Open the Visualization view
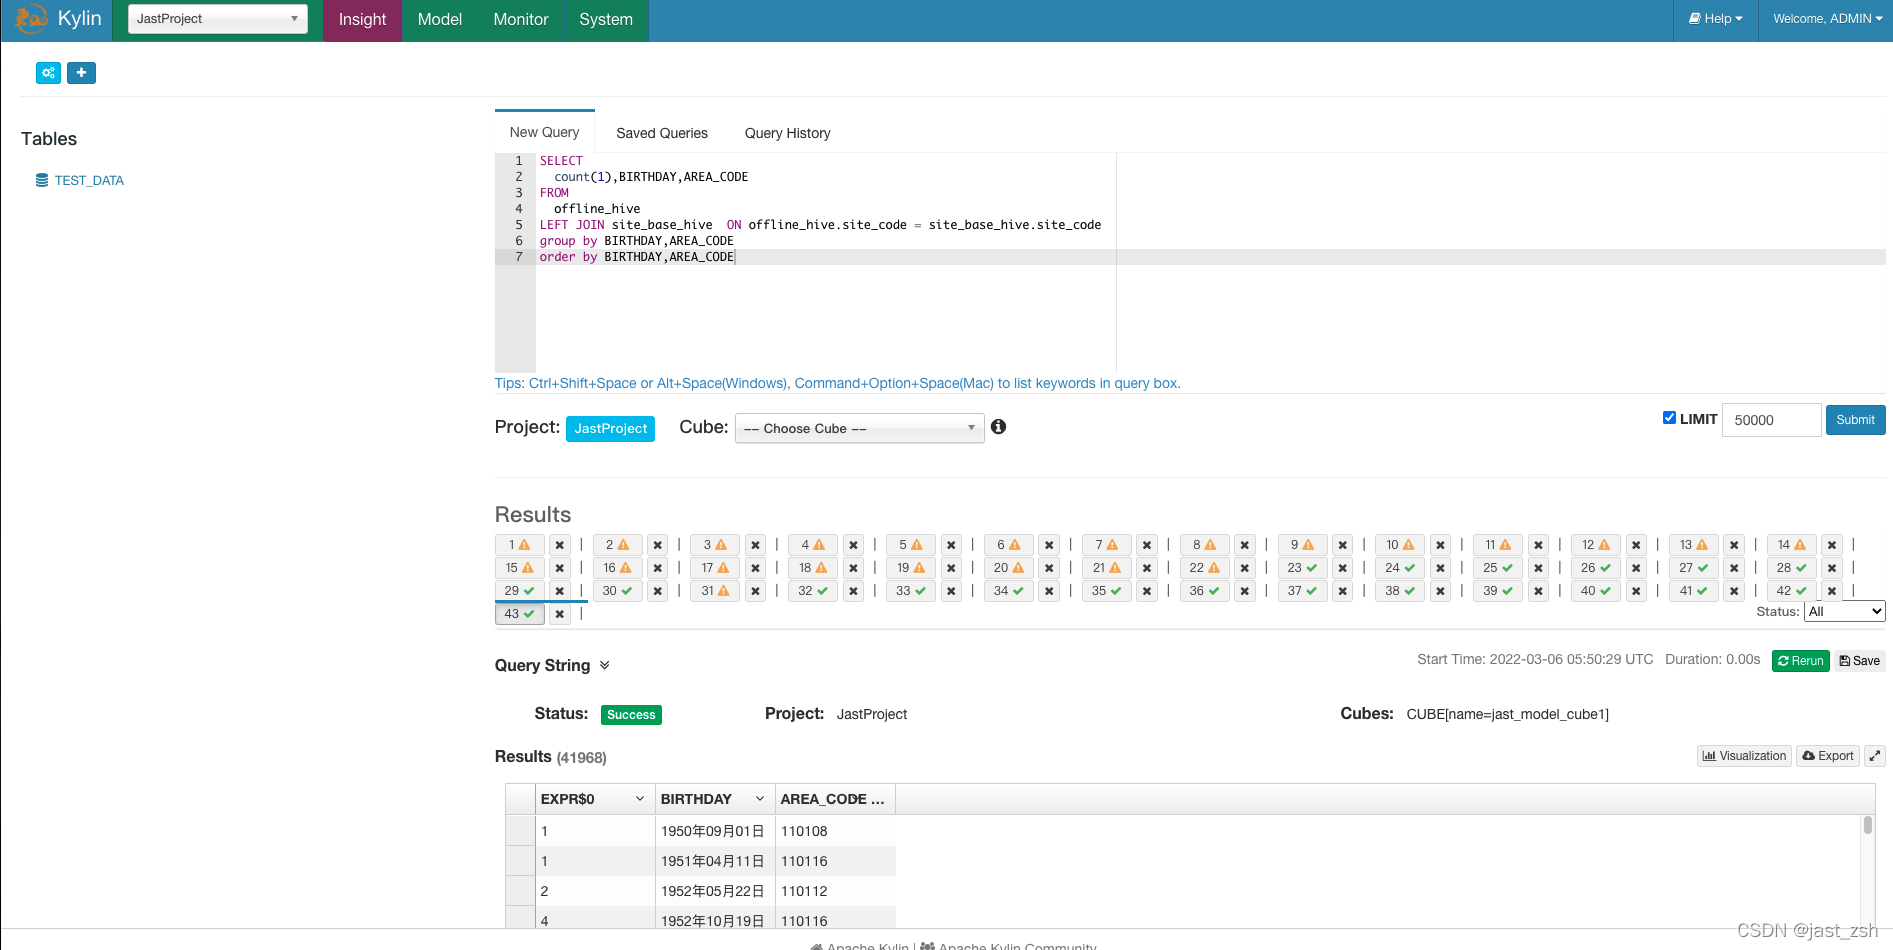The image size is (1893, 950). coord(1744,756)
